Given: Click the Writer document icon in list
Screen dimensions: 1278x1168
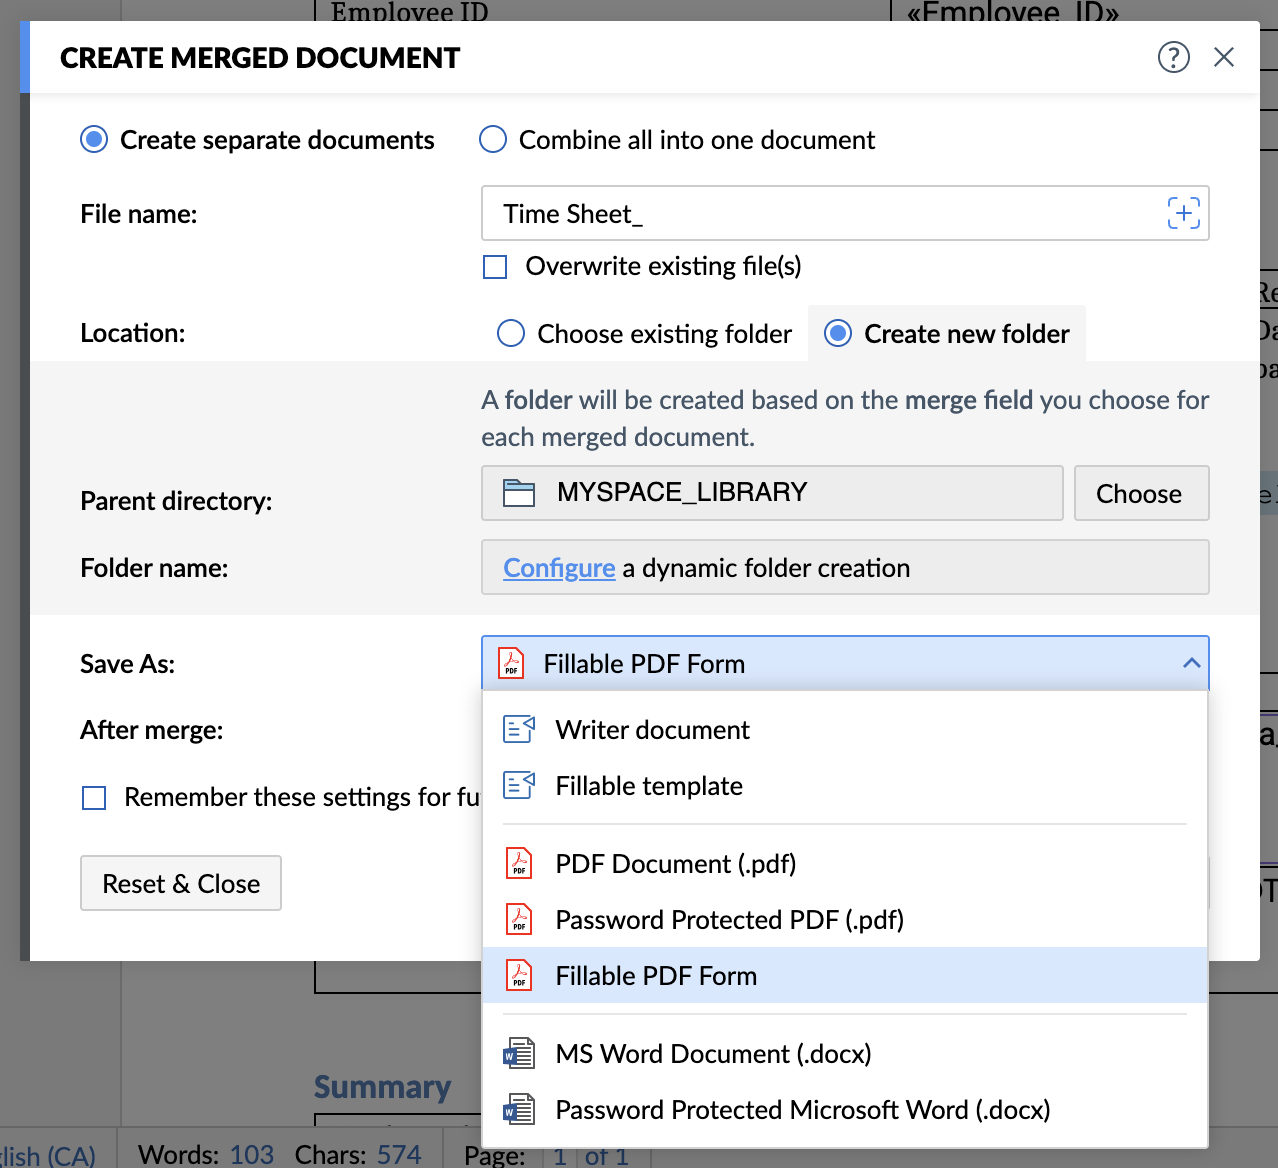Looking at the screenshot, I should coord(519,730).
